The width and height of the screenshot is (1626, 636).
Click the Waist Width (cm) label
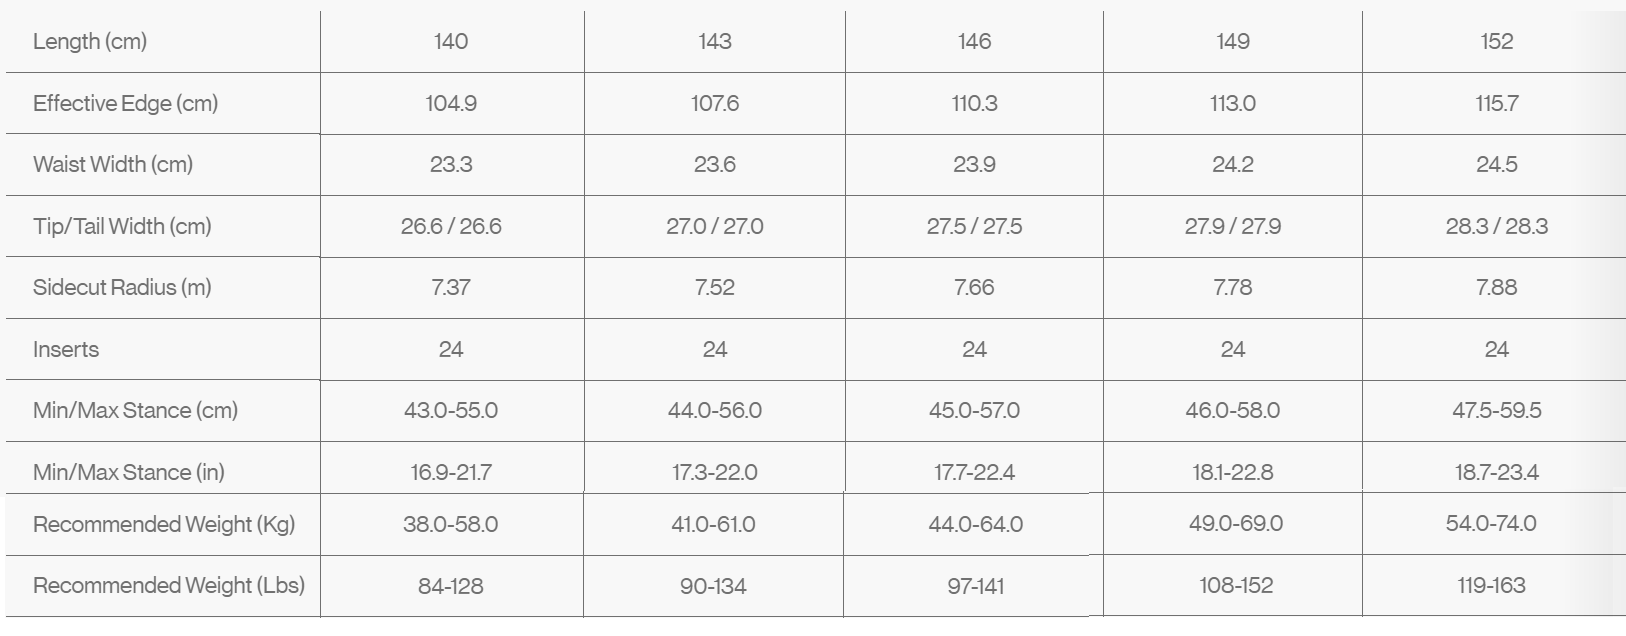[x=113, y=164]
